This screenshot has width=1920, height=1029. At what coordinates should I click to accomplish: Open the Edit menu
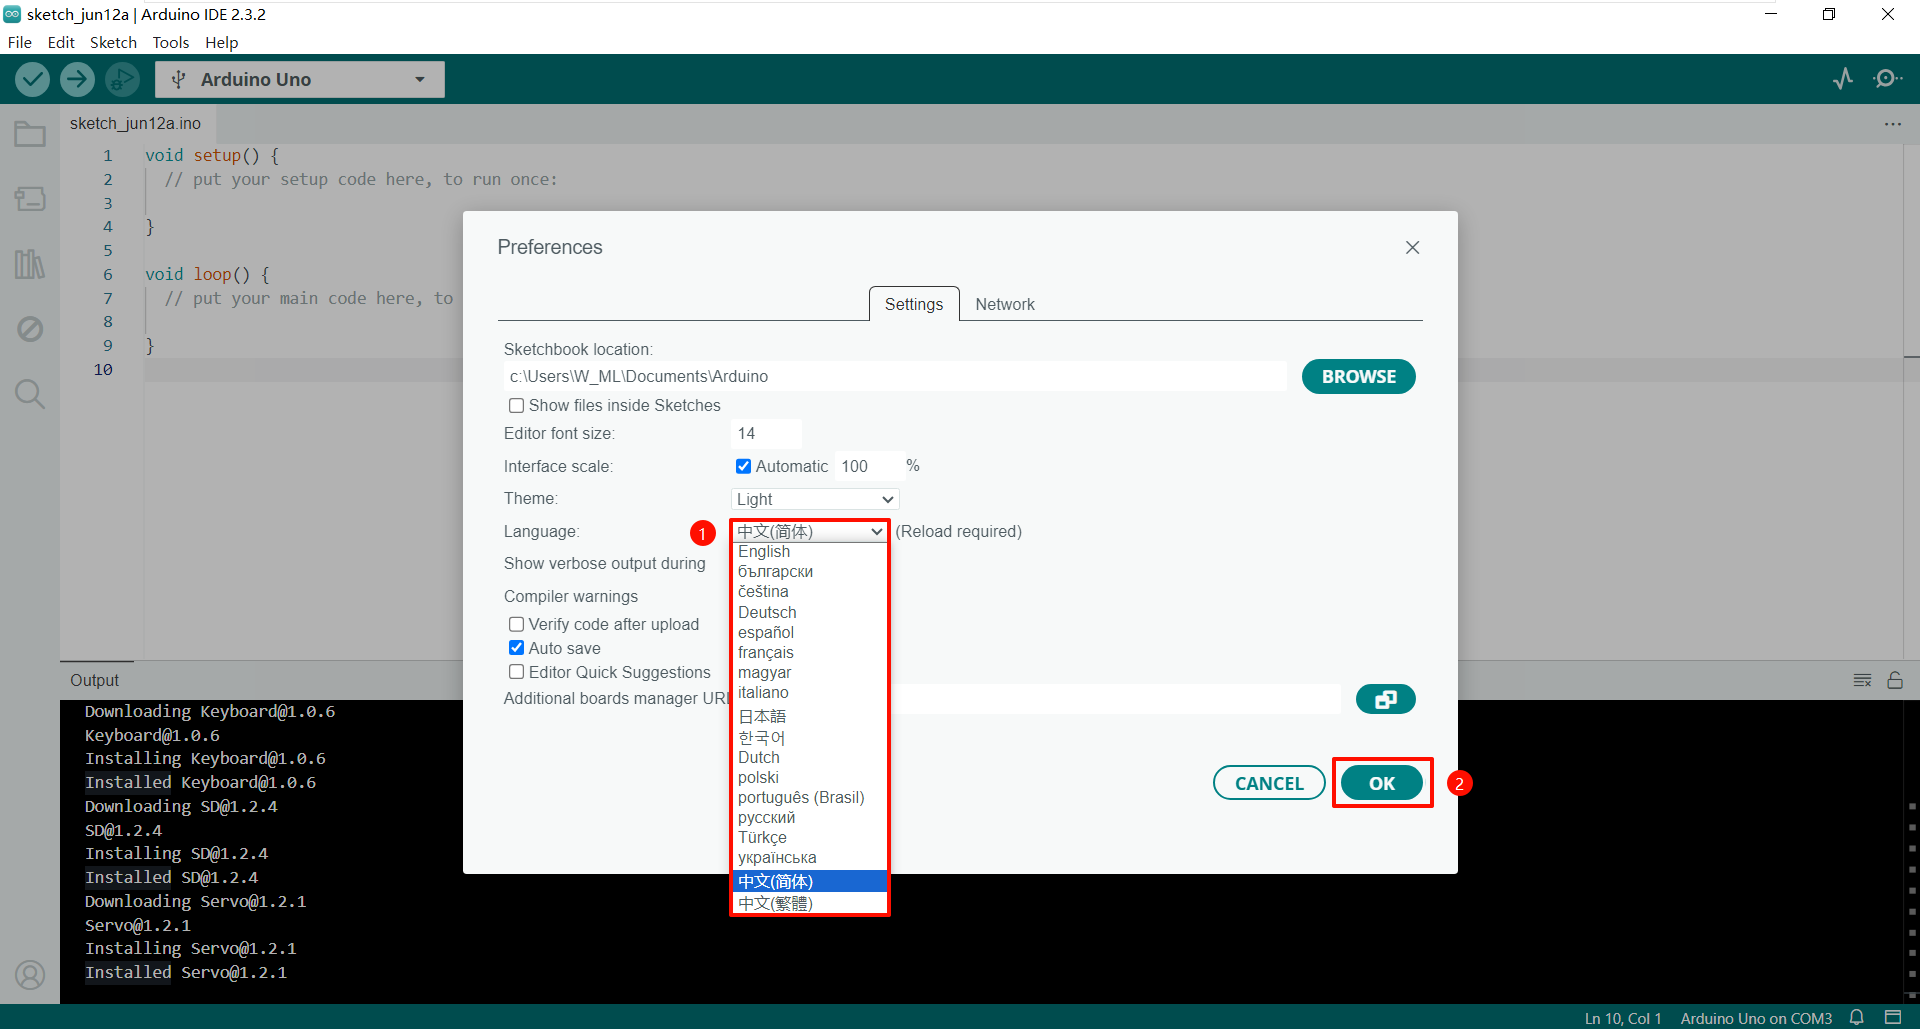(61, 42)
